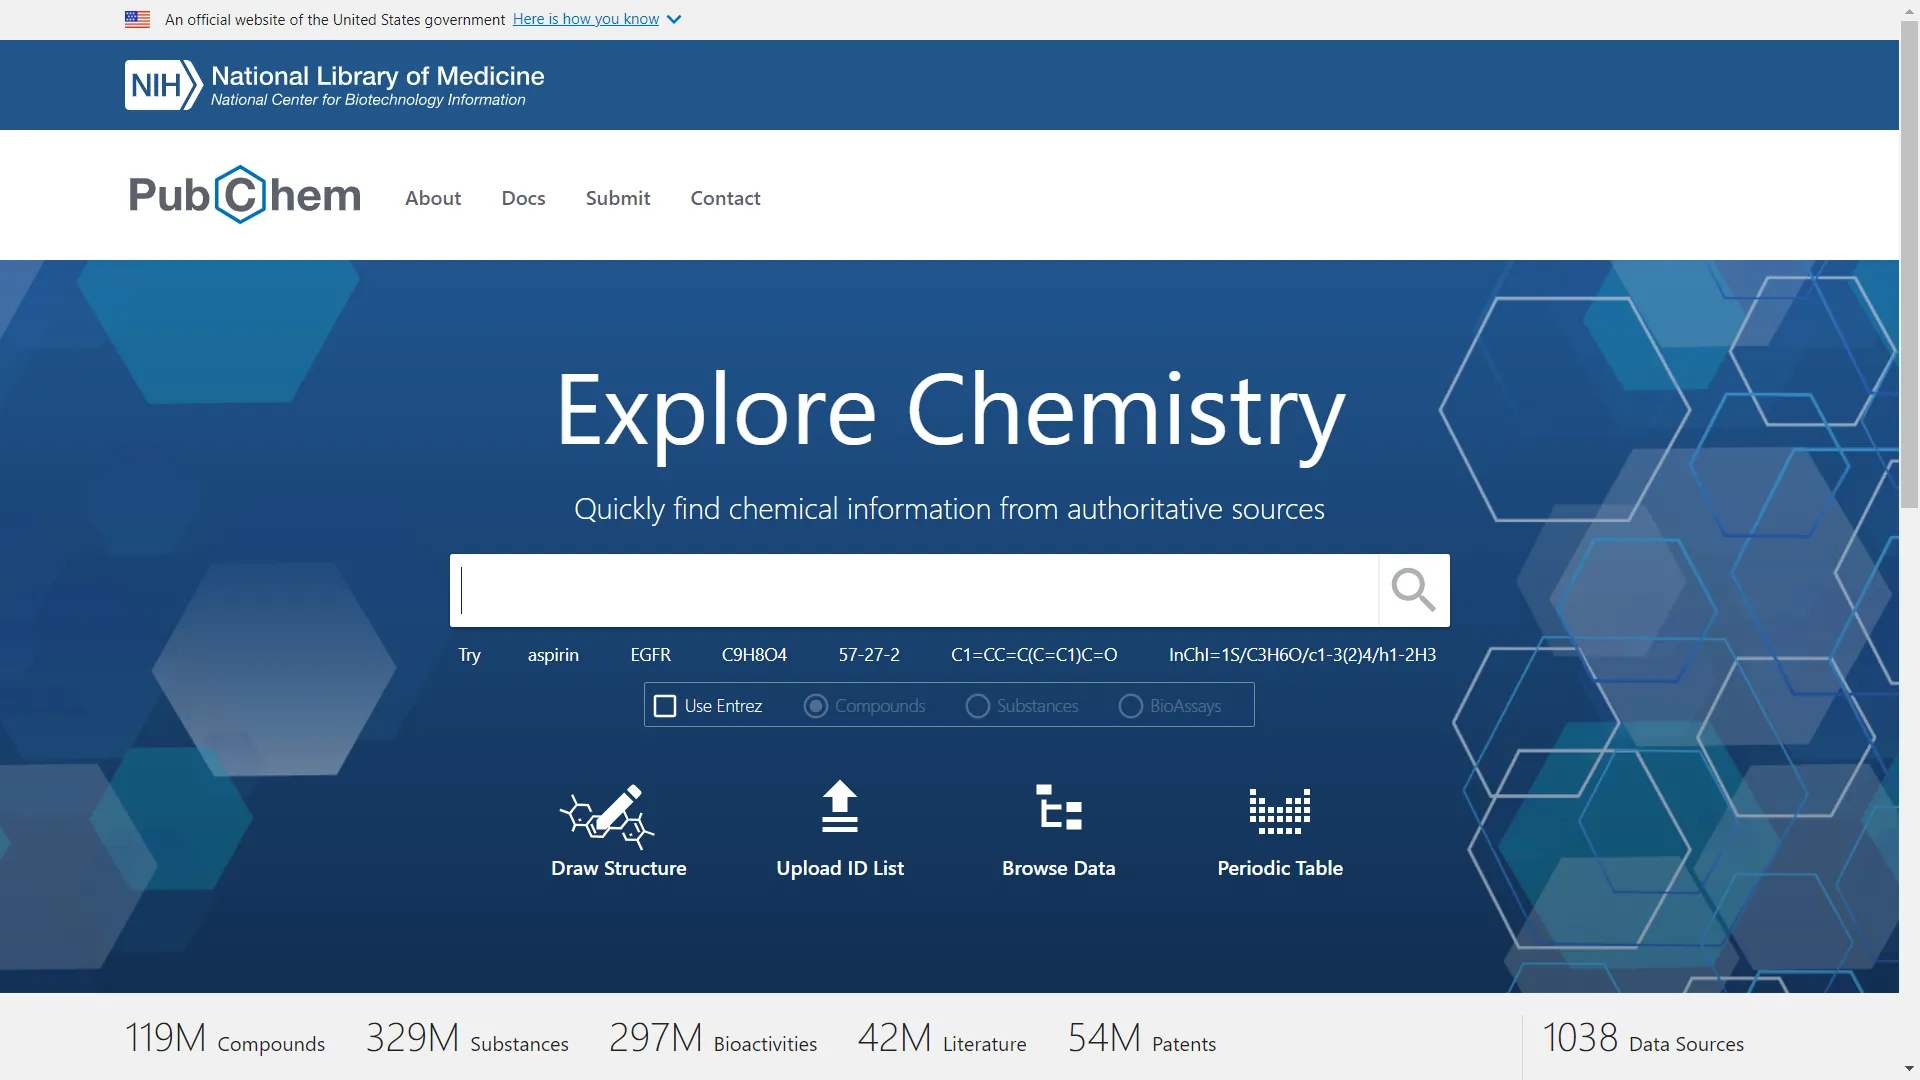Open the Draw Structure tool

coord(618,830)
